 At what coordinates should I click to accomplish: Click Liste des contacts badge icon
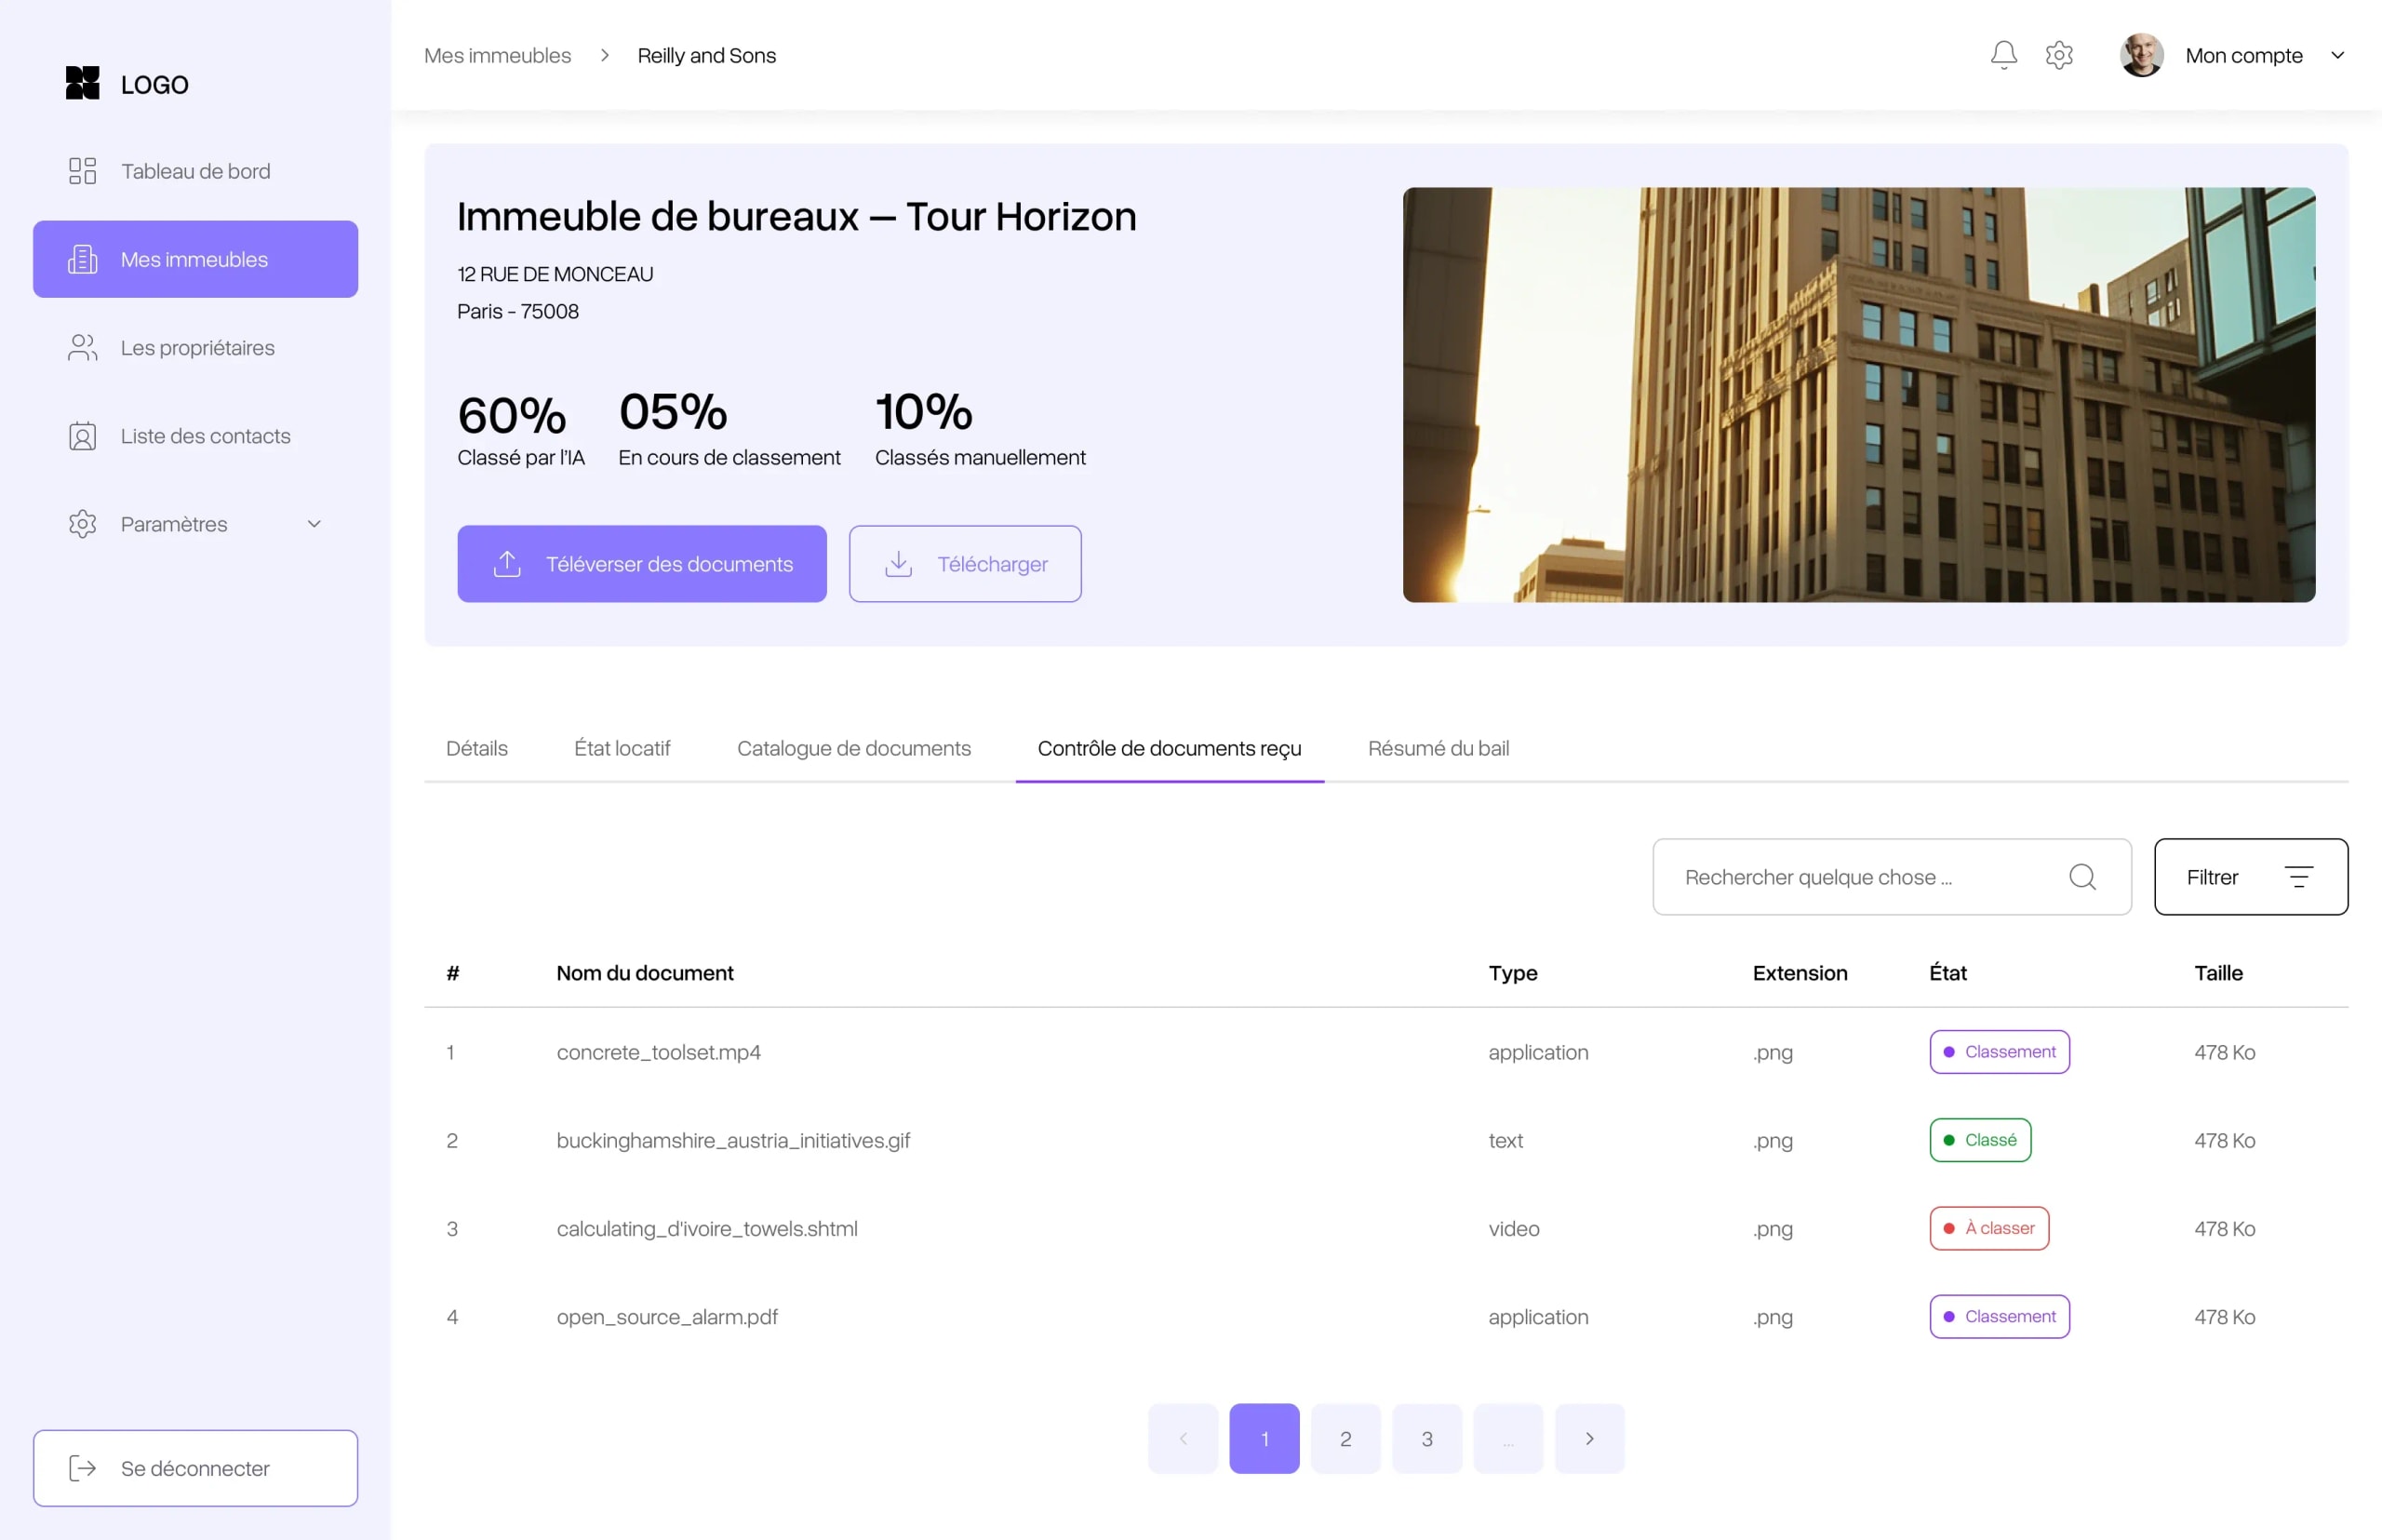click(82, 436)
